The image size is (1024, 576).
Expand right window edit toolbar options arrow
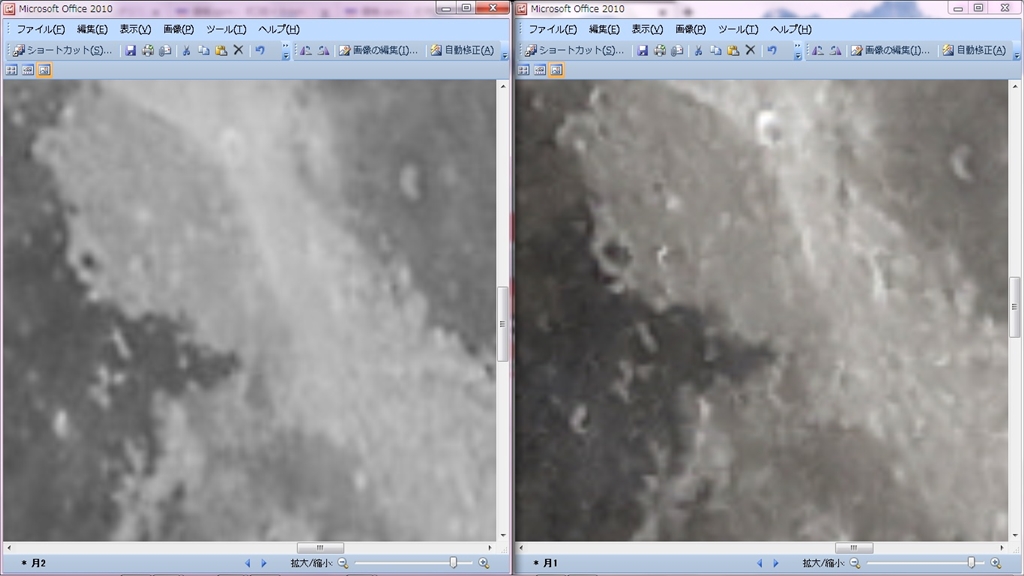click(x=1017, y=51)
